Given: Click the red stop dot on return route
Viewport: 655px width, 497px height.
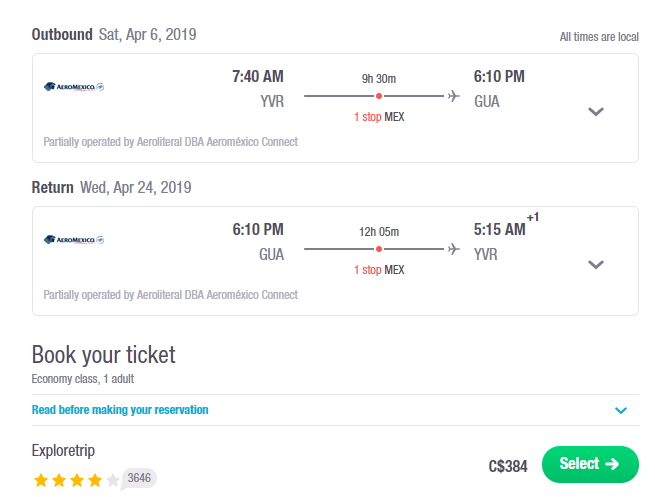Looking at the screenshot, I should (x=379, y=249).
